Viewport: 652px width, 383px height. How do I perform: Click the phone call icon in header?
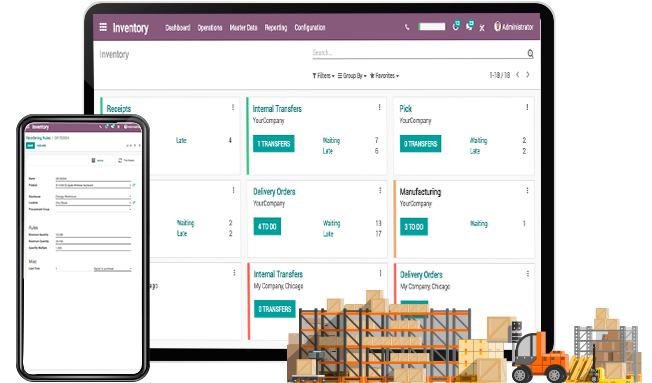pos(407,27)
